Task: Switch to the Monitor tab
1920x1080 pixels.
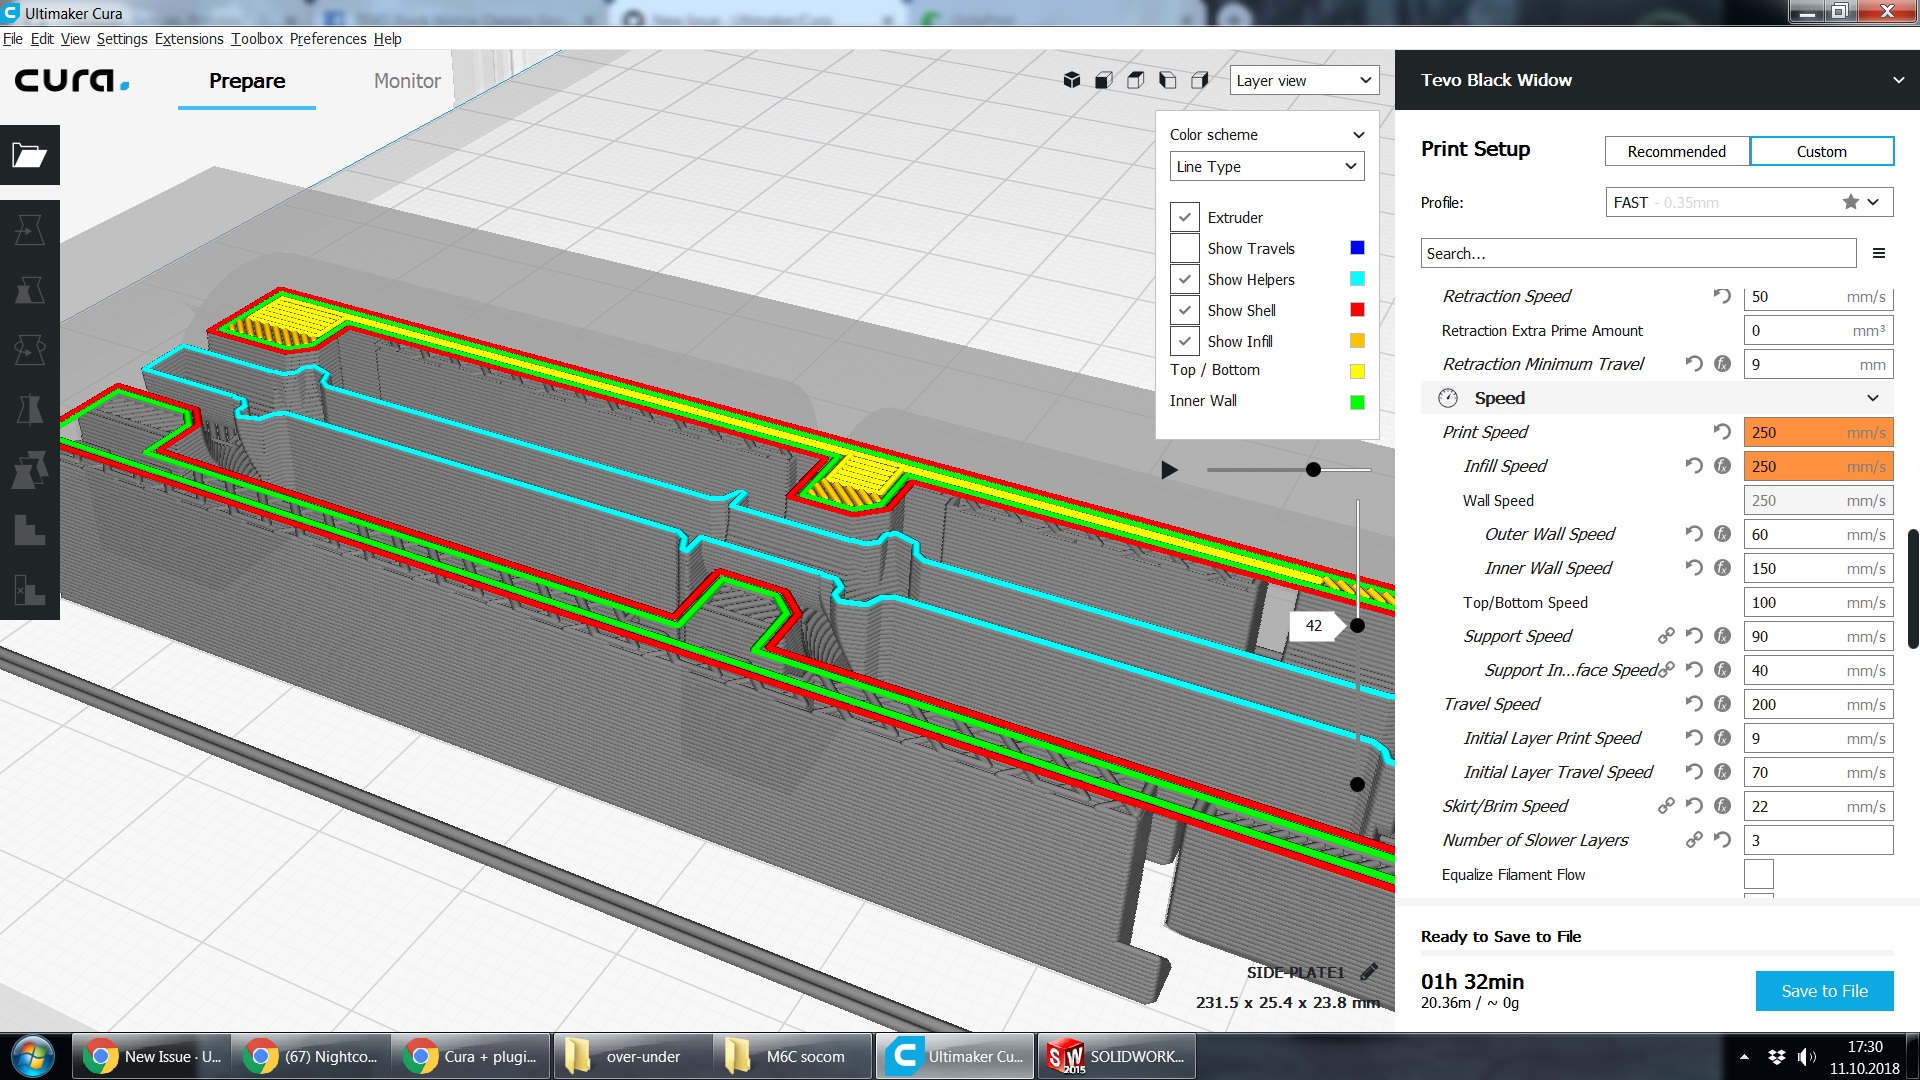Action: (x=407, y=81)
